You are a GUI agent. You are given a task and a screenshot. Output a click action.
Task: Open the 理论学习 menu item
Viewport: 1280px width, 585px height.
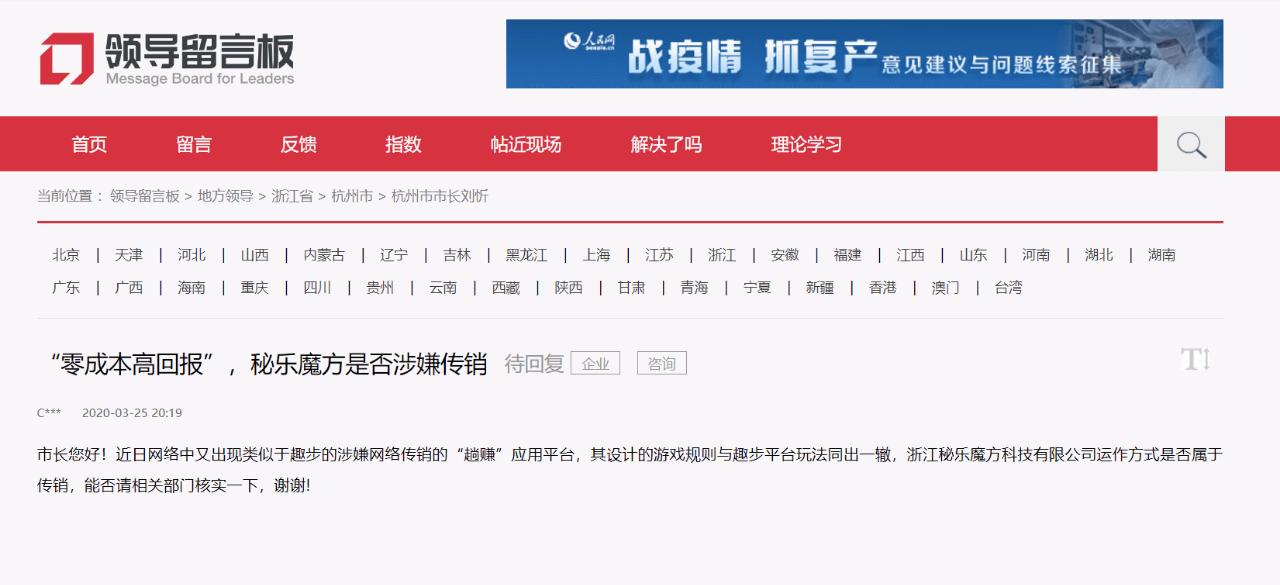(806, 145)
